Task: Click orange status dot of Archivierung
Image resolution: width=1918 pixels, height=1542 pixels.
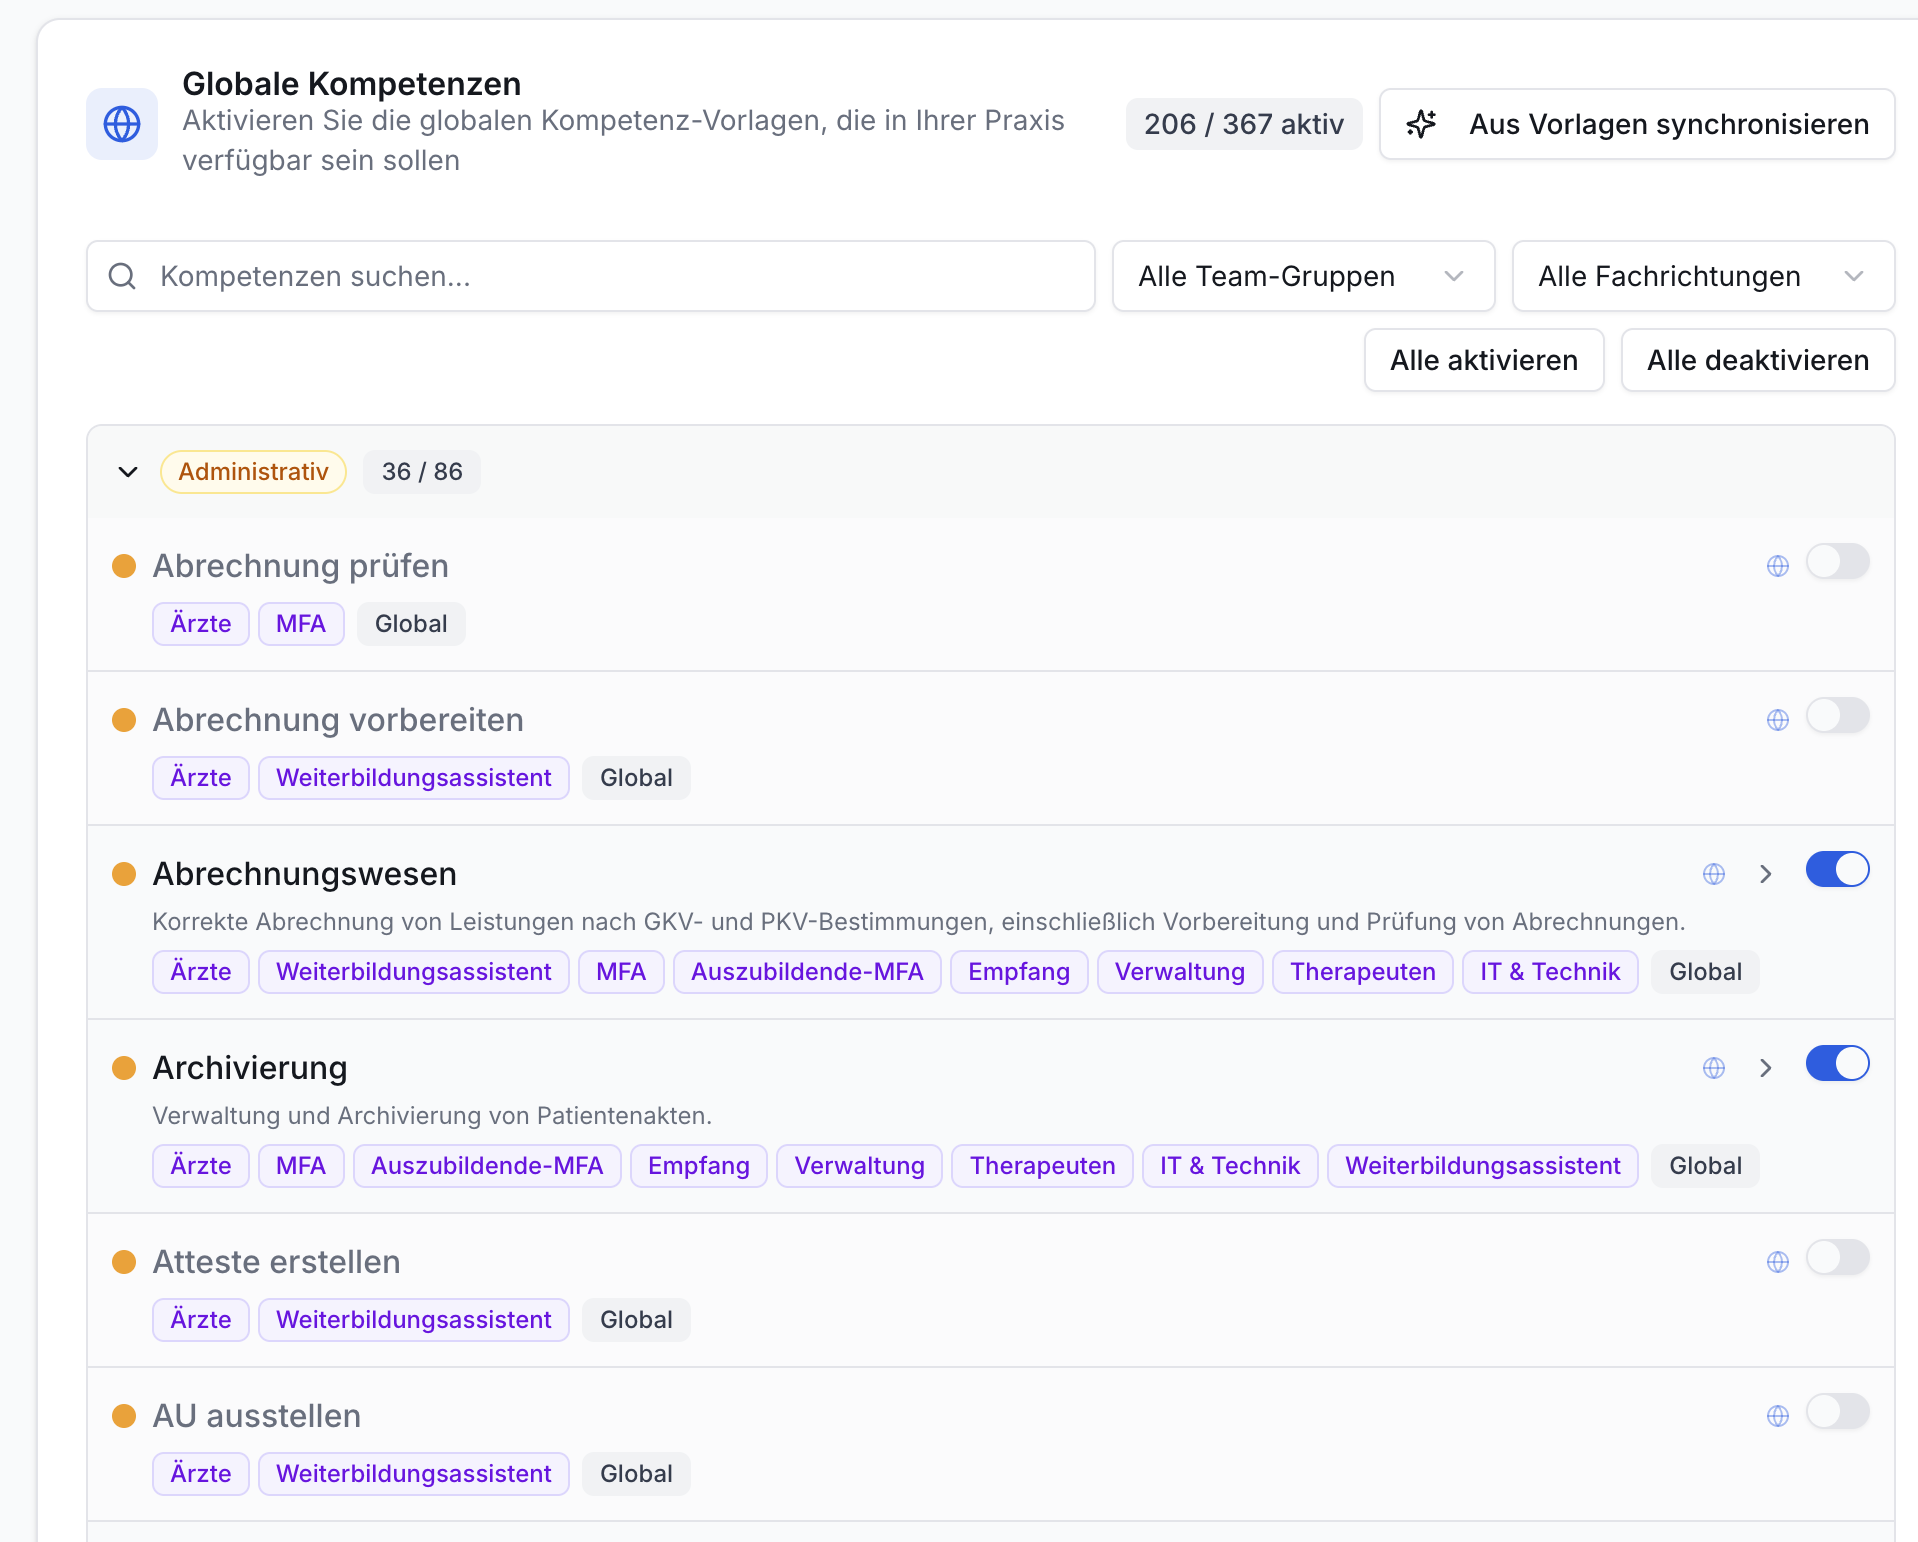Action: click(124, 1068)
